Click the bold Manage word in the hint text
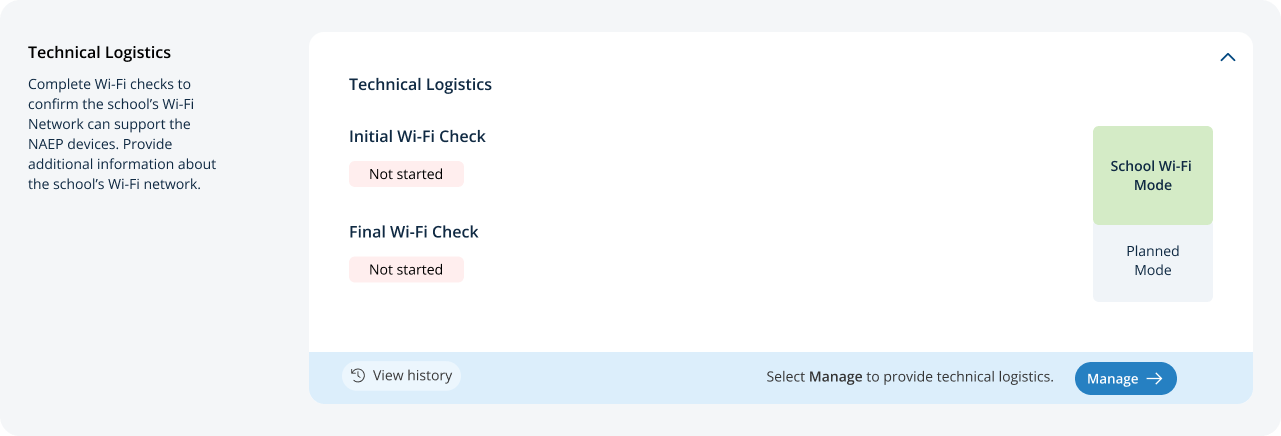Viewport: 1281px width, 436px height. (835, 378)
